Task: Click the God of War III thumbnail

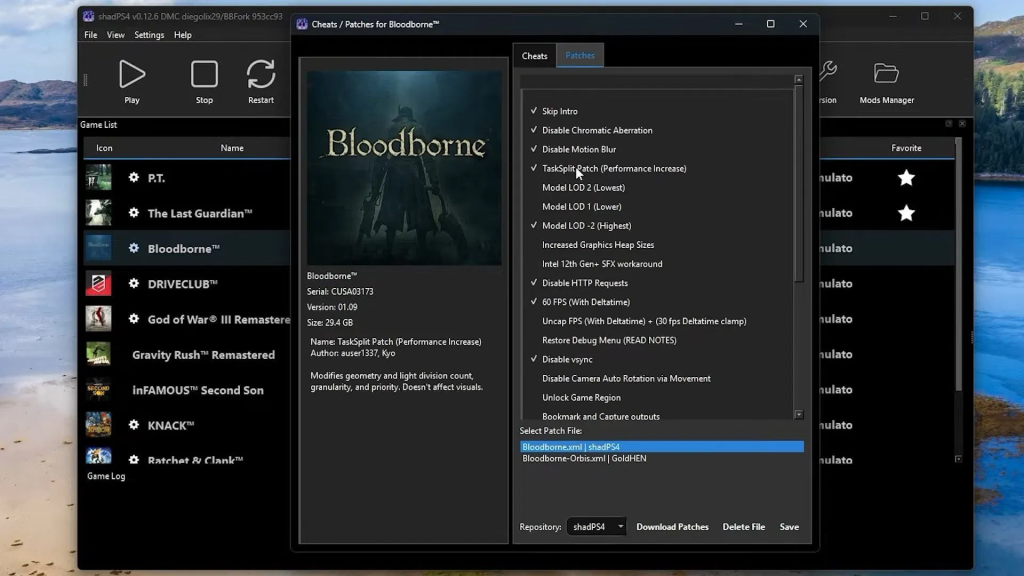Action: click(98, 319)
